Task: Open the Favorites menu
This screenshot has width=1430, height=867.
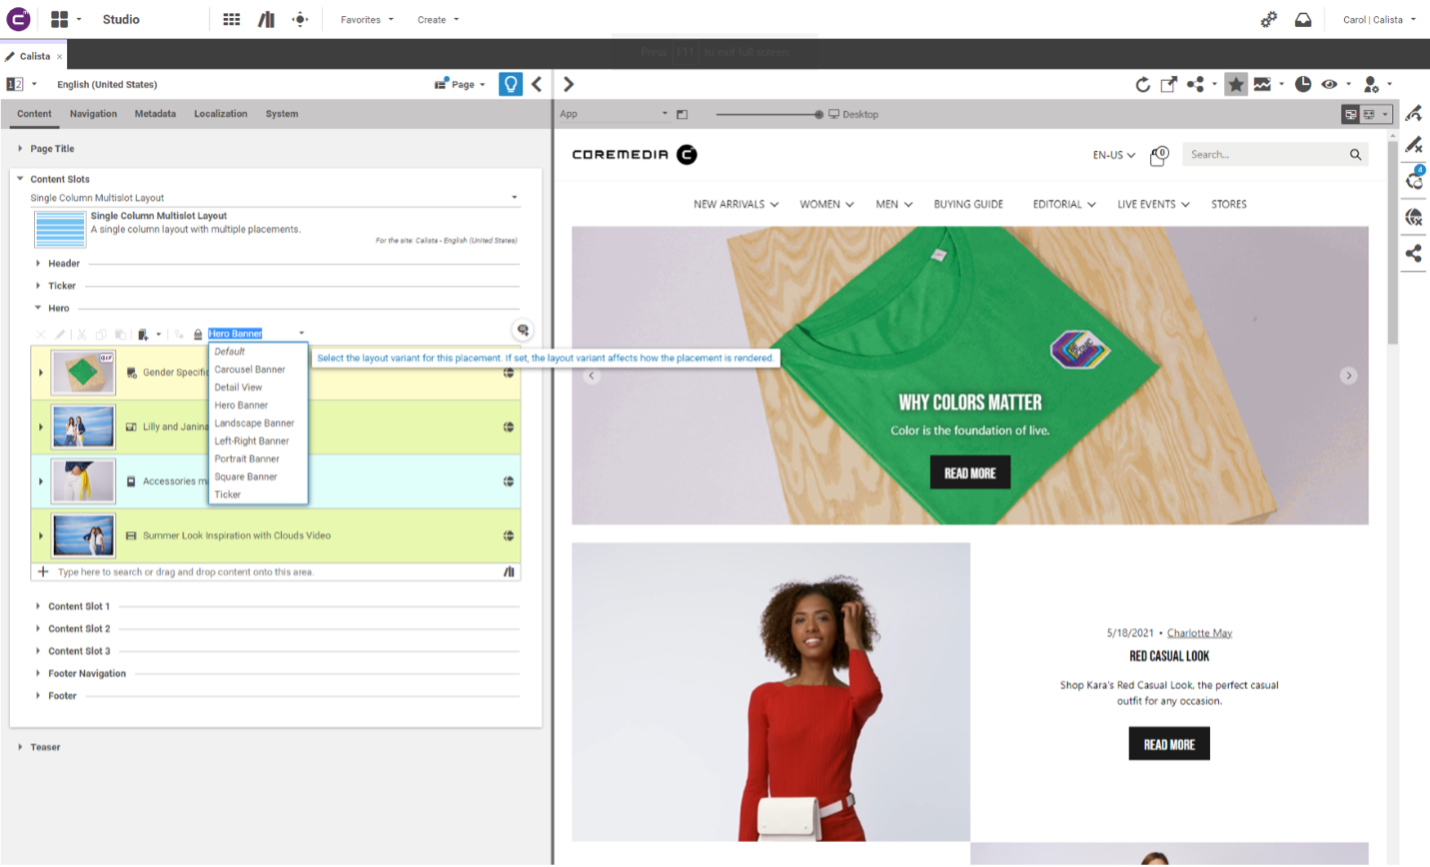Action: (x=367, y=20)
